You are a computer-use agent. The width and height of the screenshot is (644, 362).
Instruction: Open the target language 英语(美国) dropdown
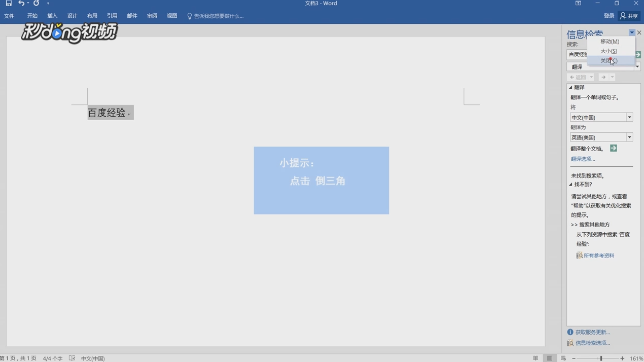click(x=629, y=137)
